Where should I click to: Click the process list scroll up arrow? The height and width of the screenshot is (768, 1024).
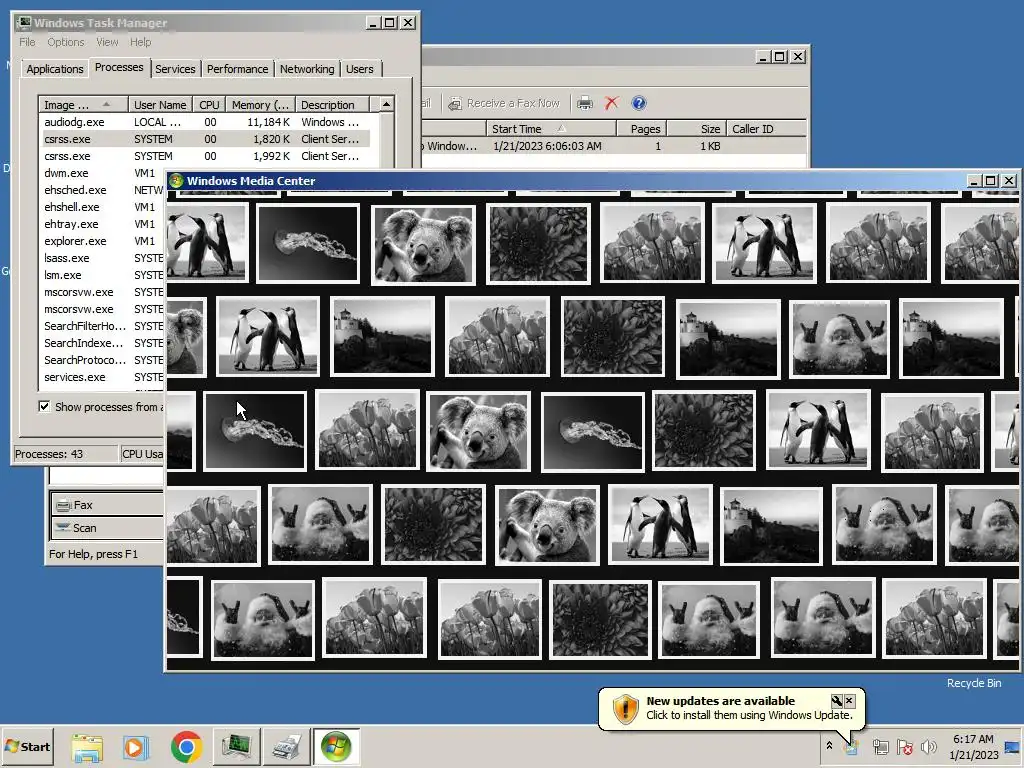(387, 104)
